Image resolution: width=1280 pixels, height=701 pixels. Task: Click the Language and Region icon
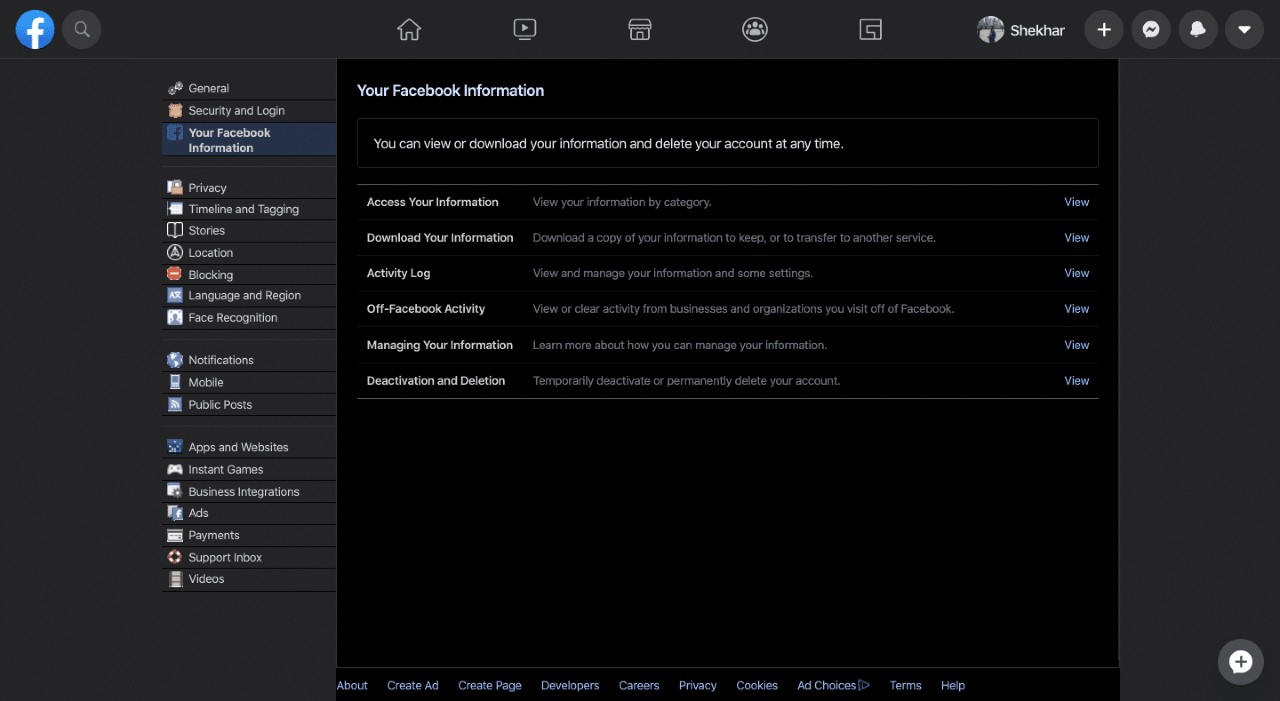click(175, 296)
